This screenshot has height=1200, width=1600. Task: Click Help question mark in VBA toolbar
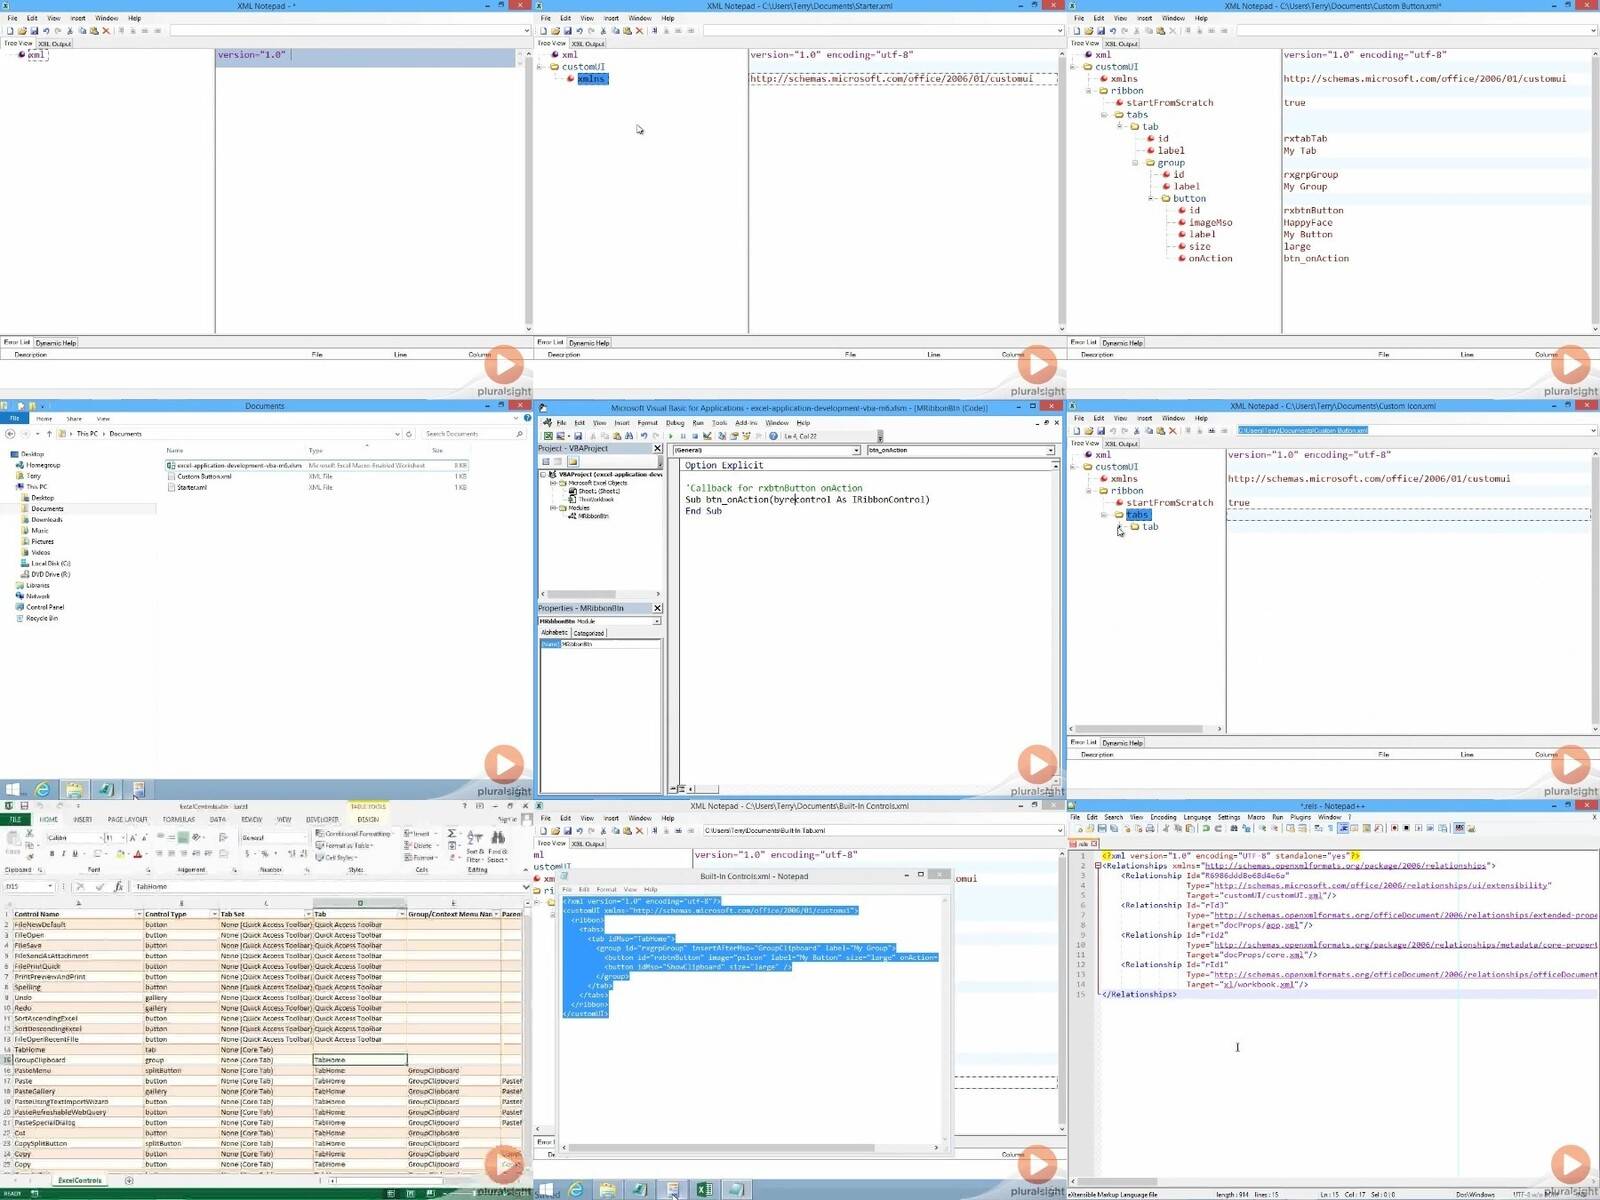(773, 436)
